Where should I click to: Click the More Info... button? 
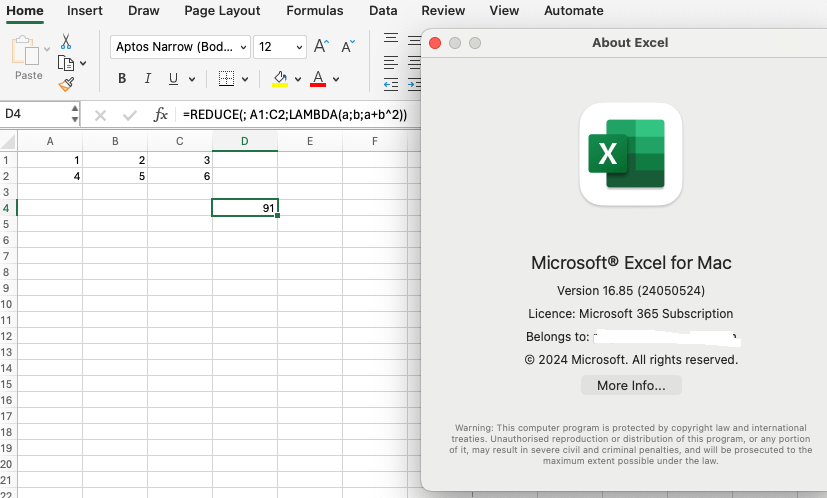631,385
